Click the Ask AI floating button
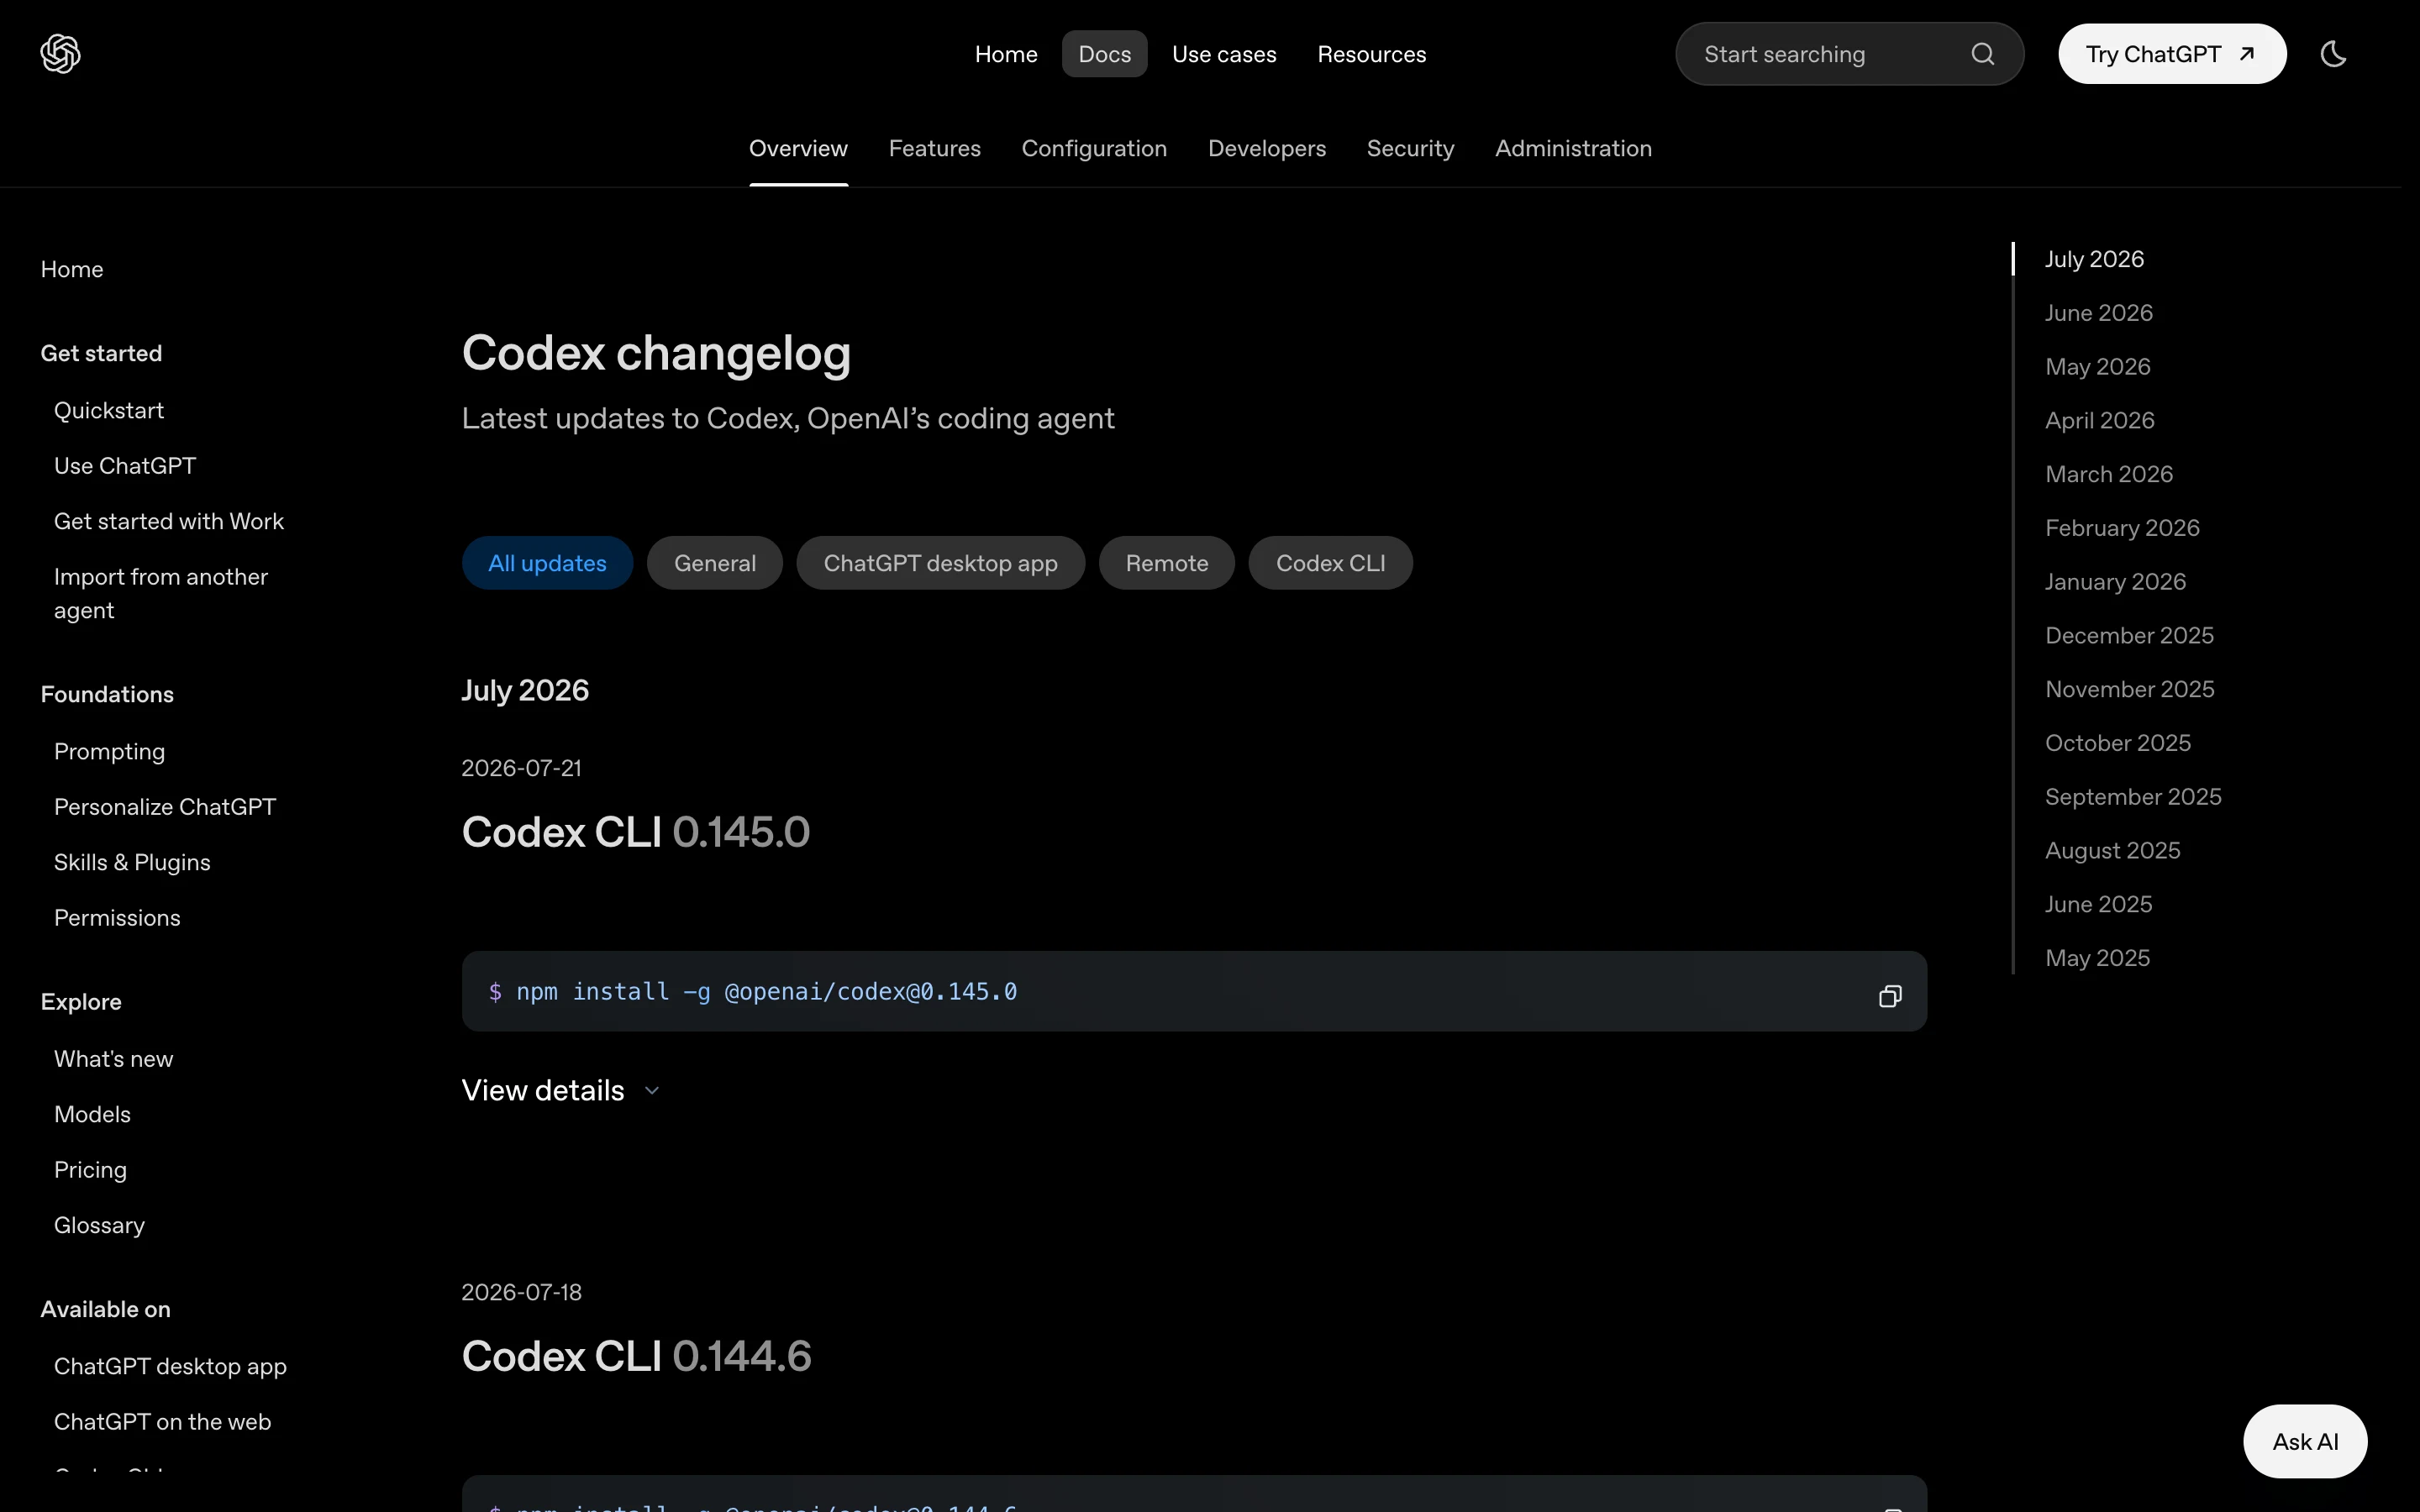Screen dimensions: 2420x1512 pos(2305,1442)
